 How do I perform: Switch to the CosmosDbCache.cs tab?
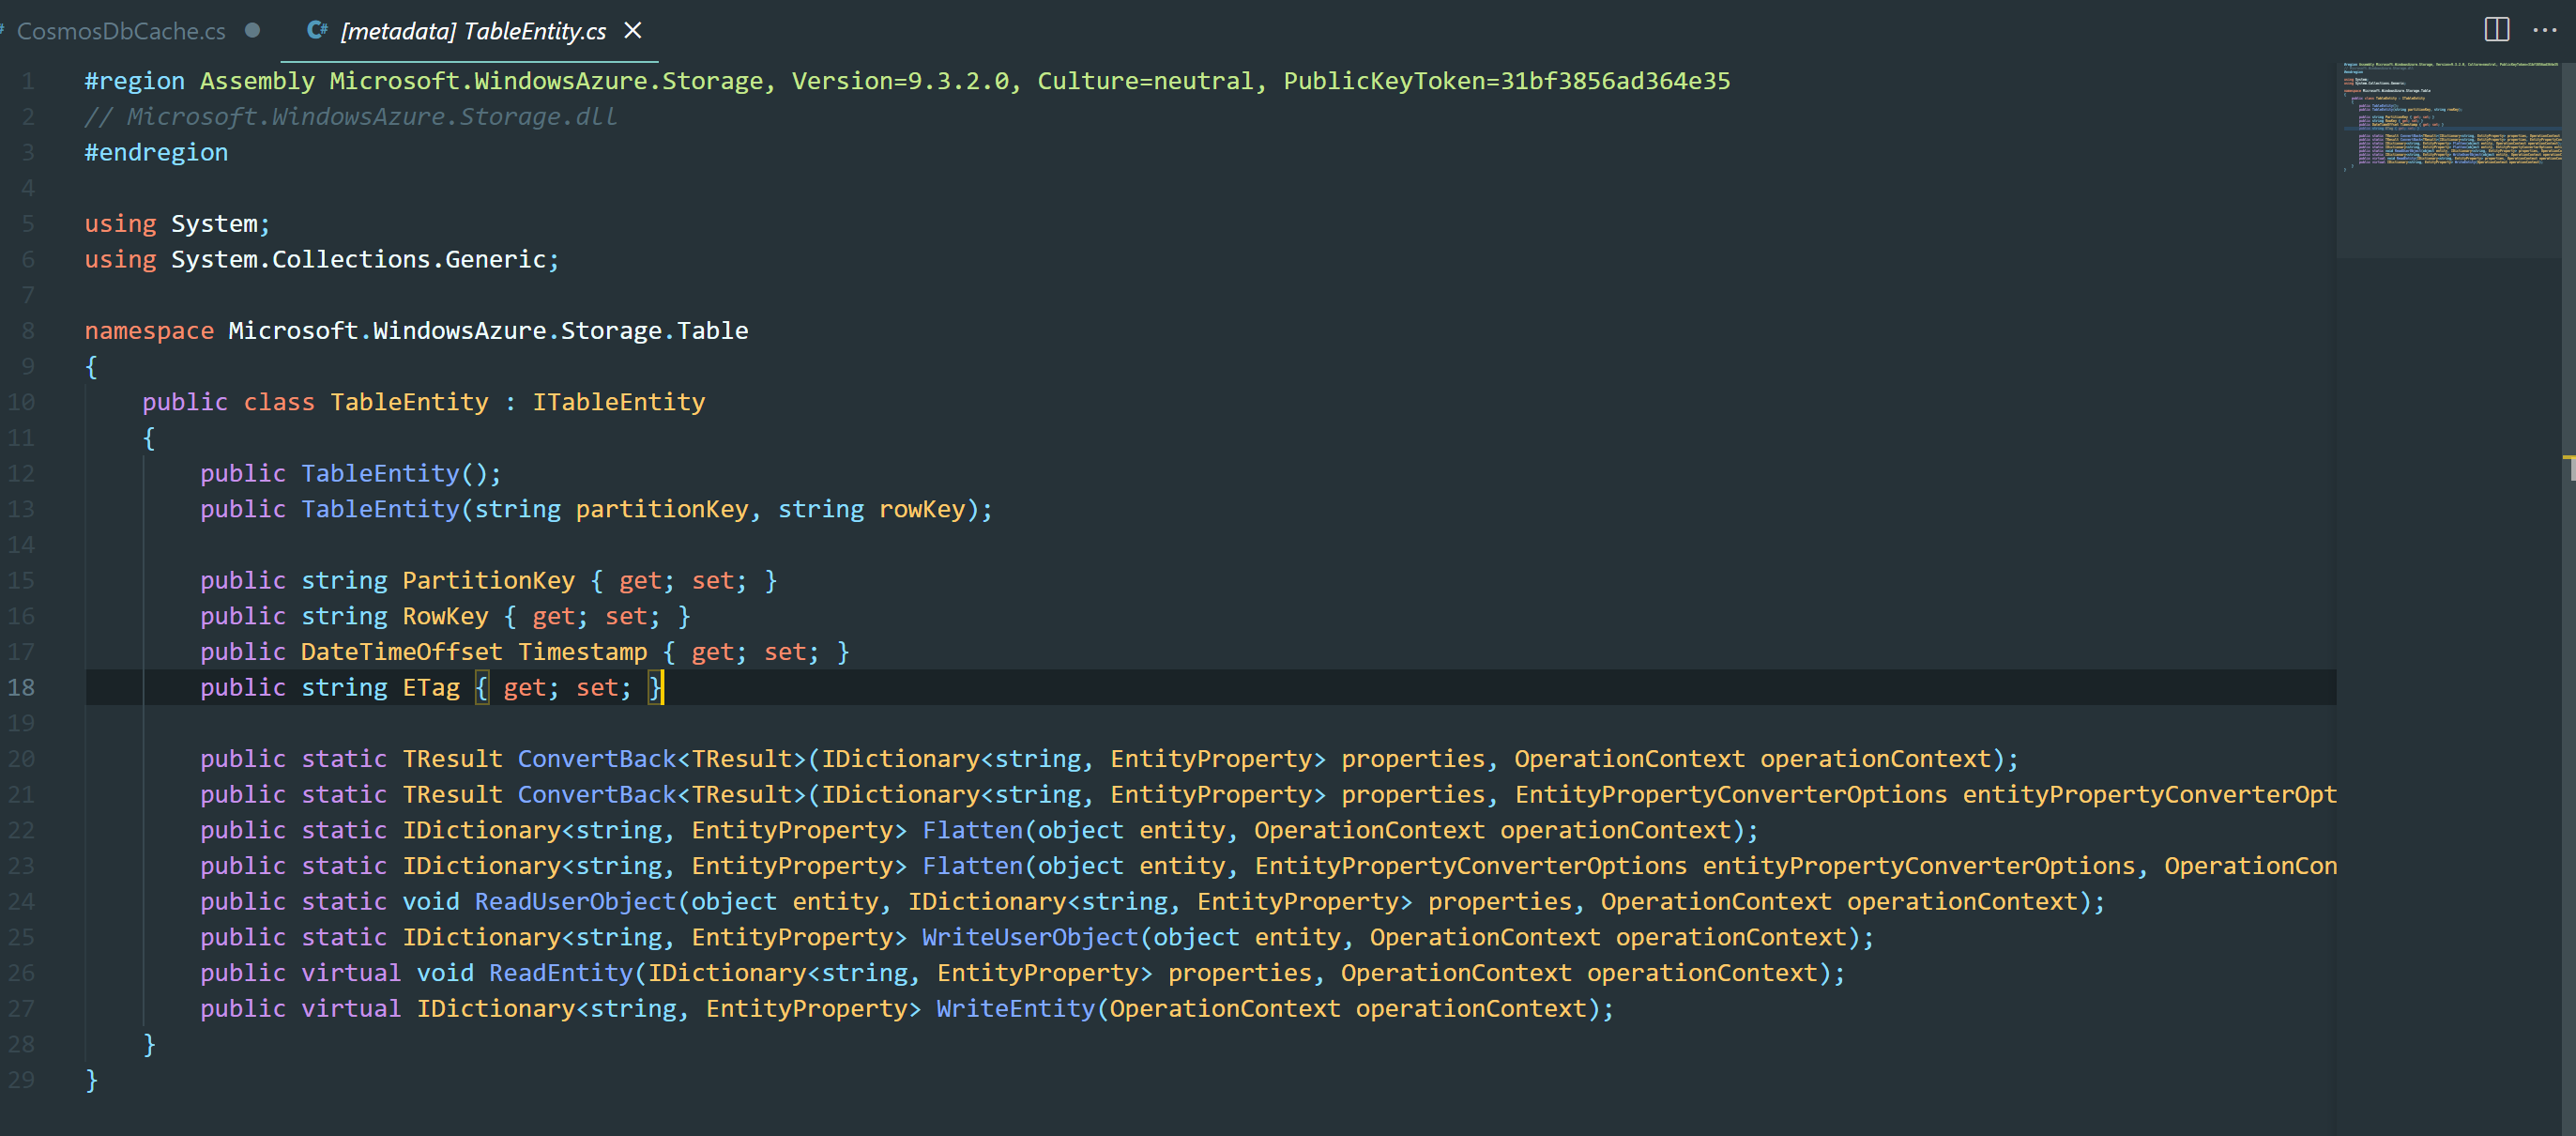click(120, 31)
